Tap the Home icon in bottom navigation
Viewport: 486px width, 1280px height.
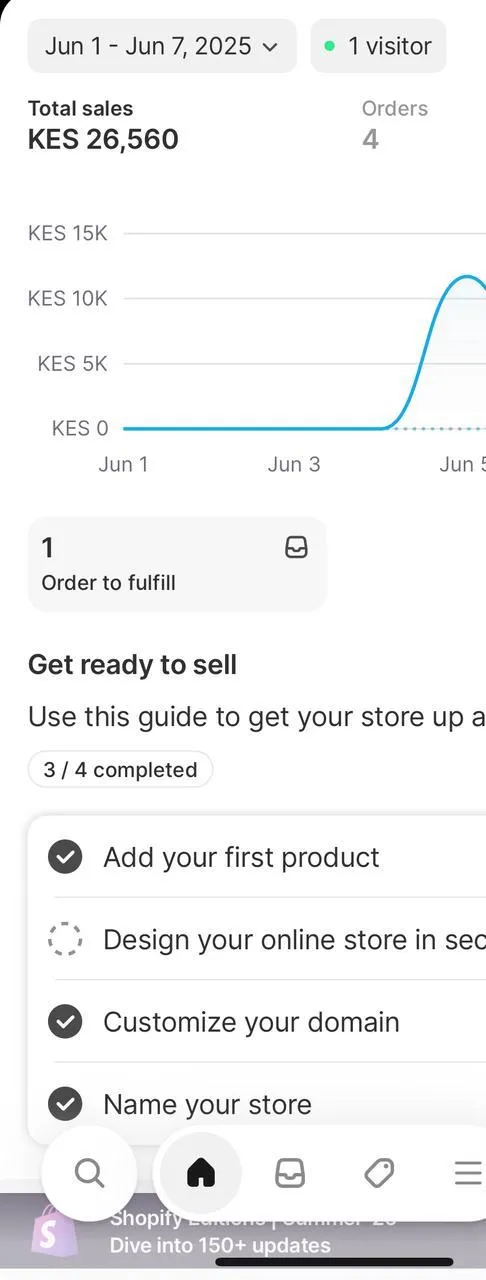[x=201, y=1172]
